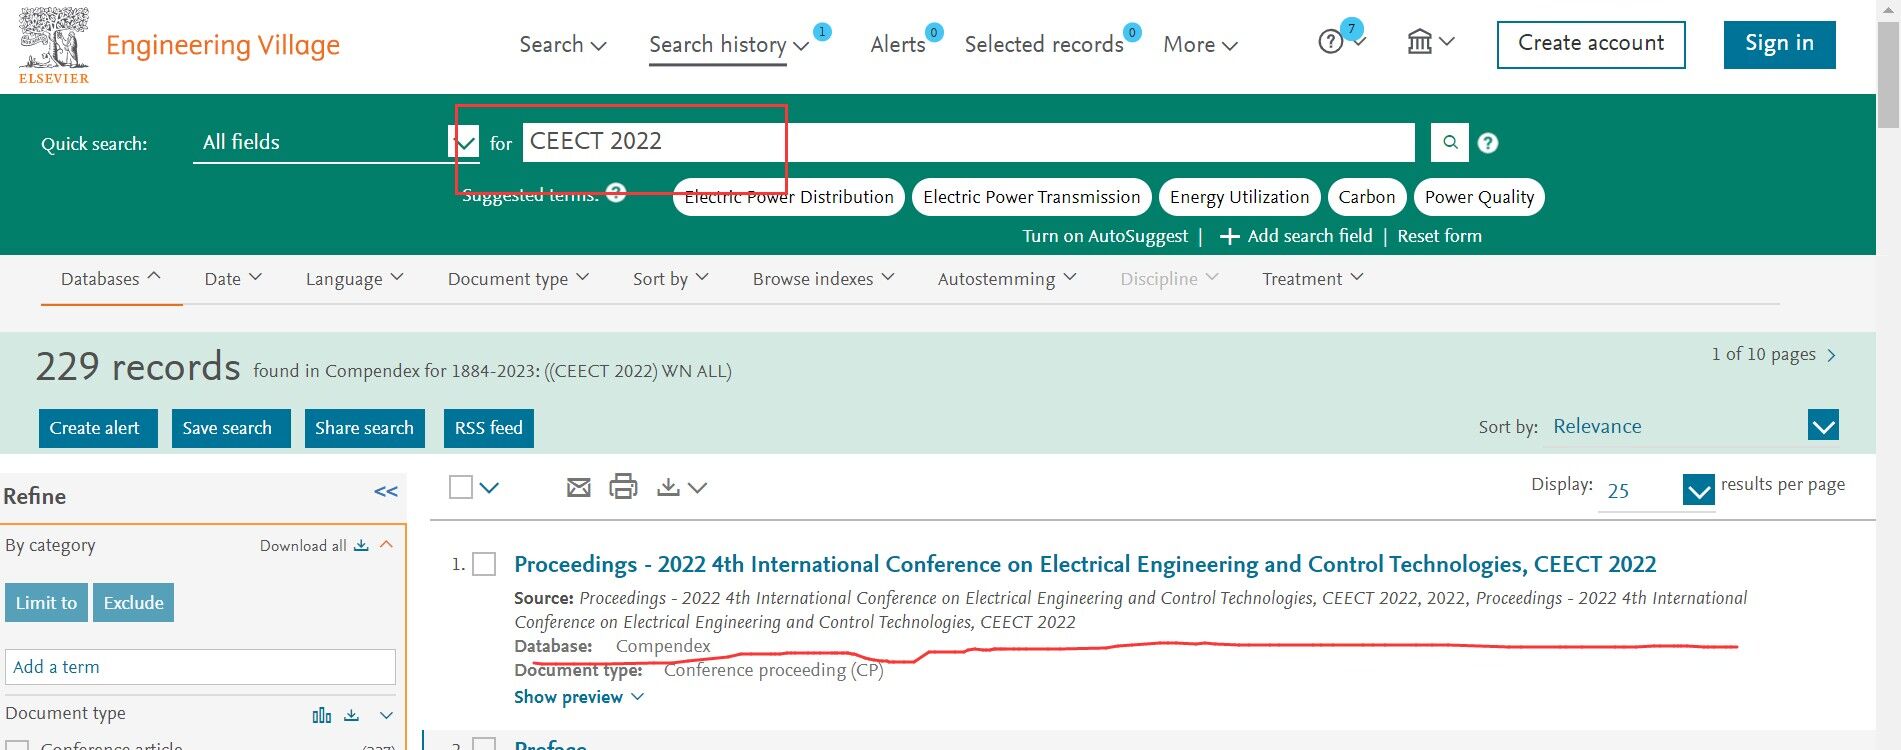Click Add search field link
The image size is (1901, 750).
point(1296,236)
